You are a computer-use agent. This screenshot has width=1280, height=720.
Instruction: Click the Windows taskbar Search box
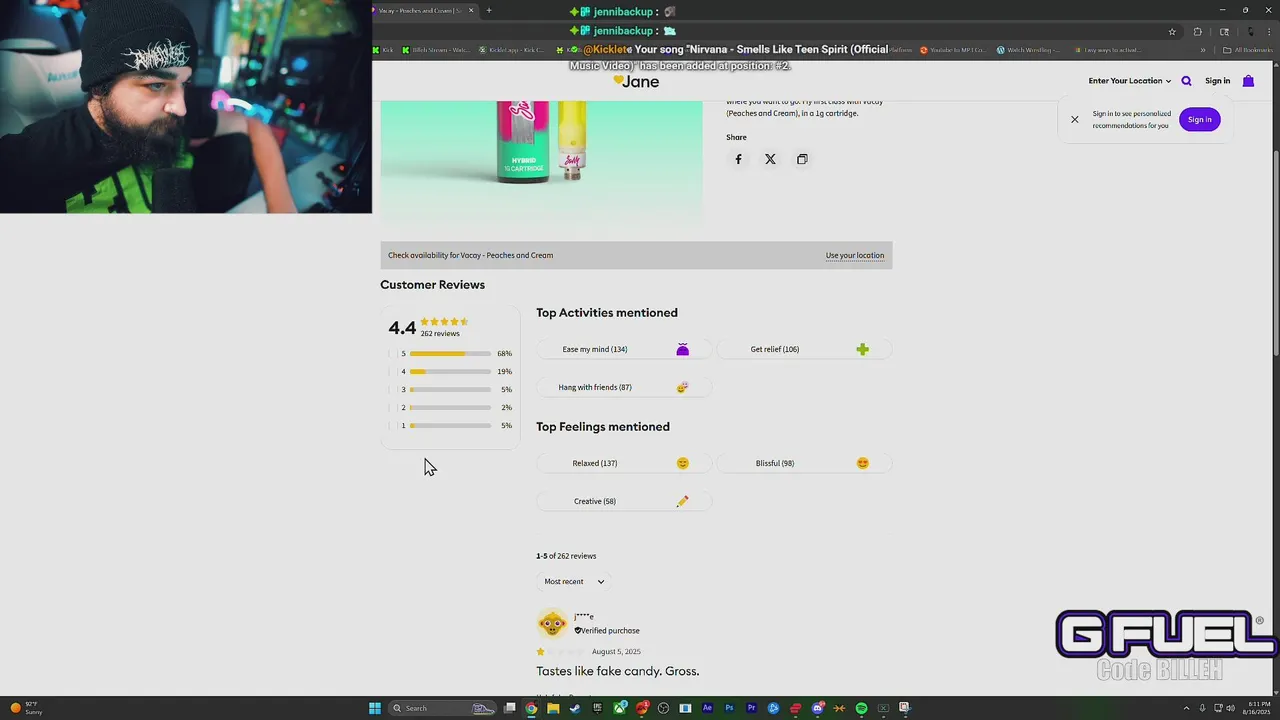click(x=440, y=708)
